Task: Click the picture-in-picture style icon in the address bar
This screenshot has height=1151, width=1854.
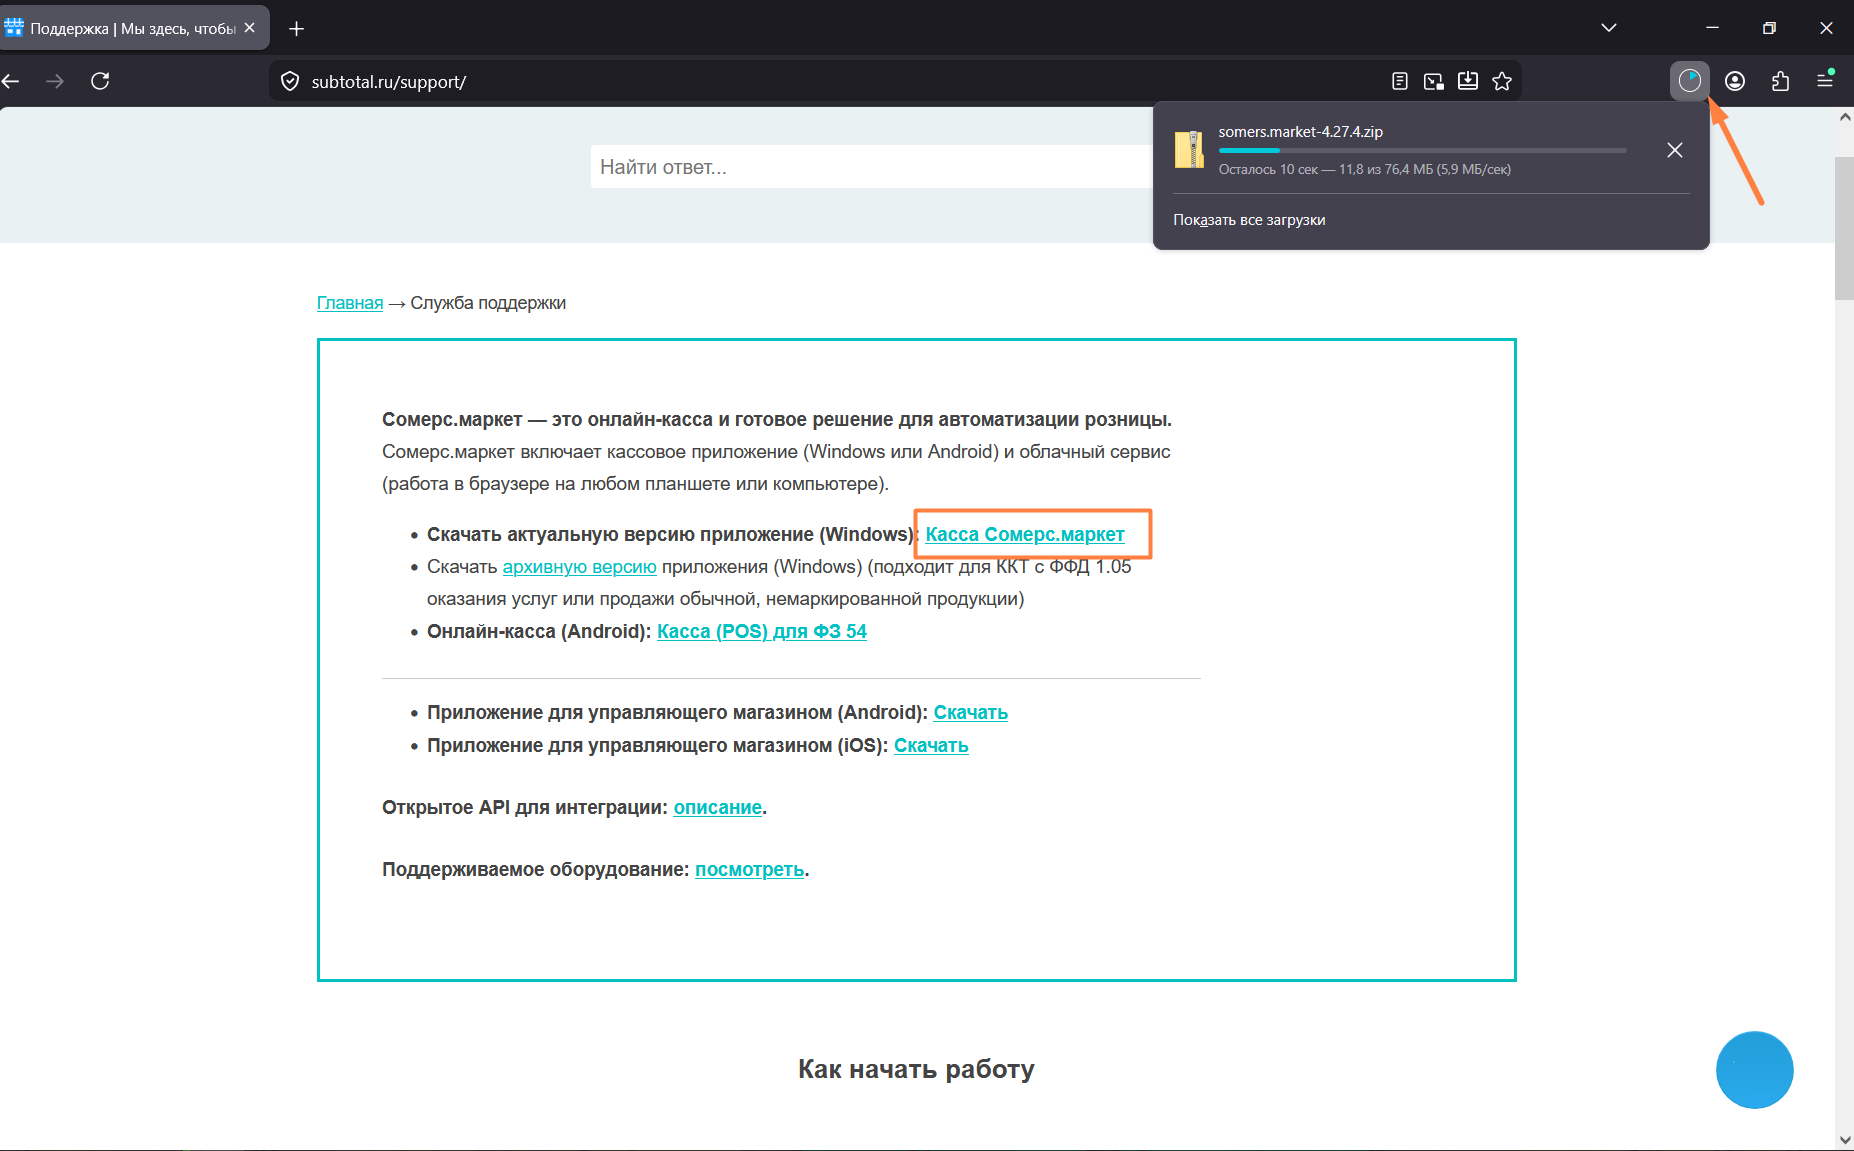Action: click(x=1434, y=81)
